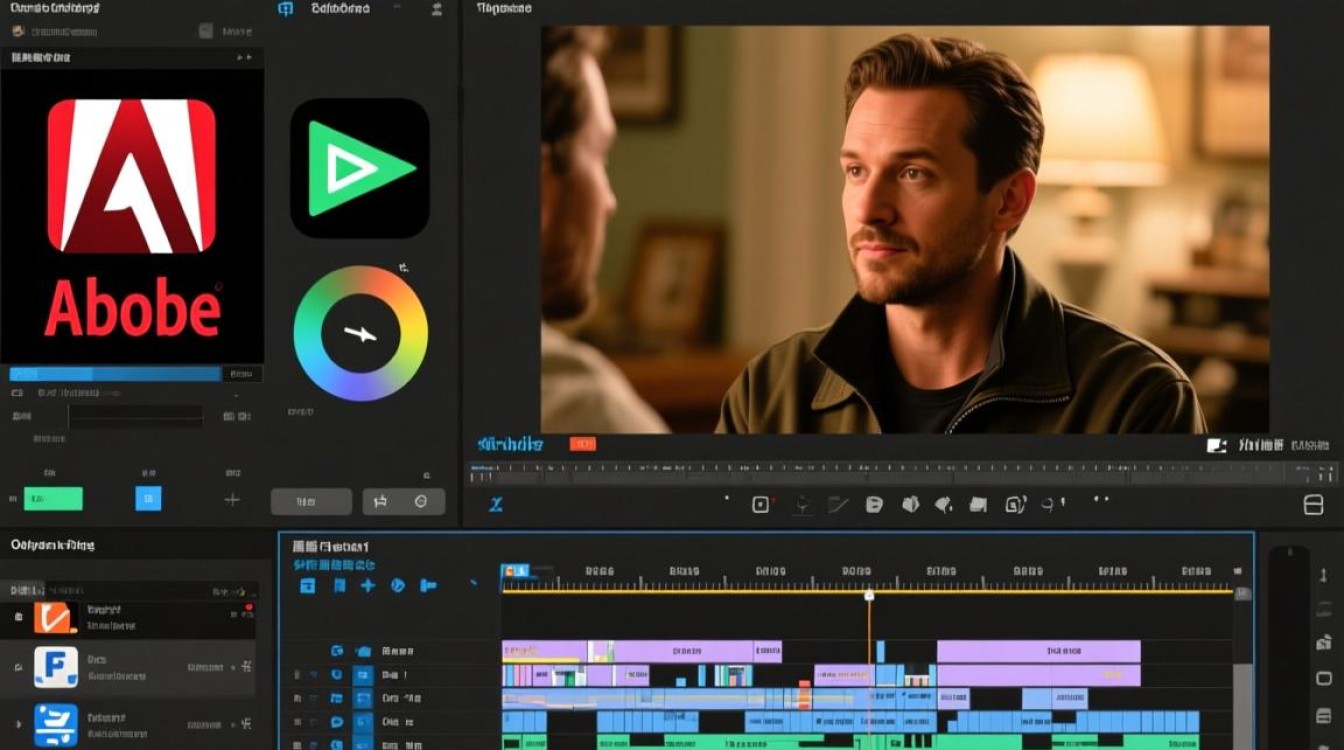Click the playhead handle on the timeline ruler
The image size is (1344, 750).
[869, 595]
